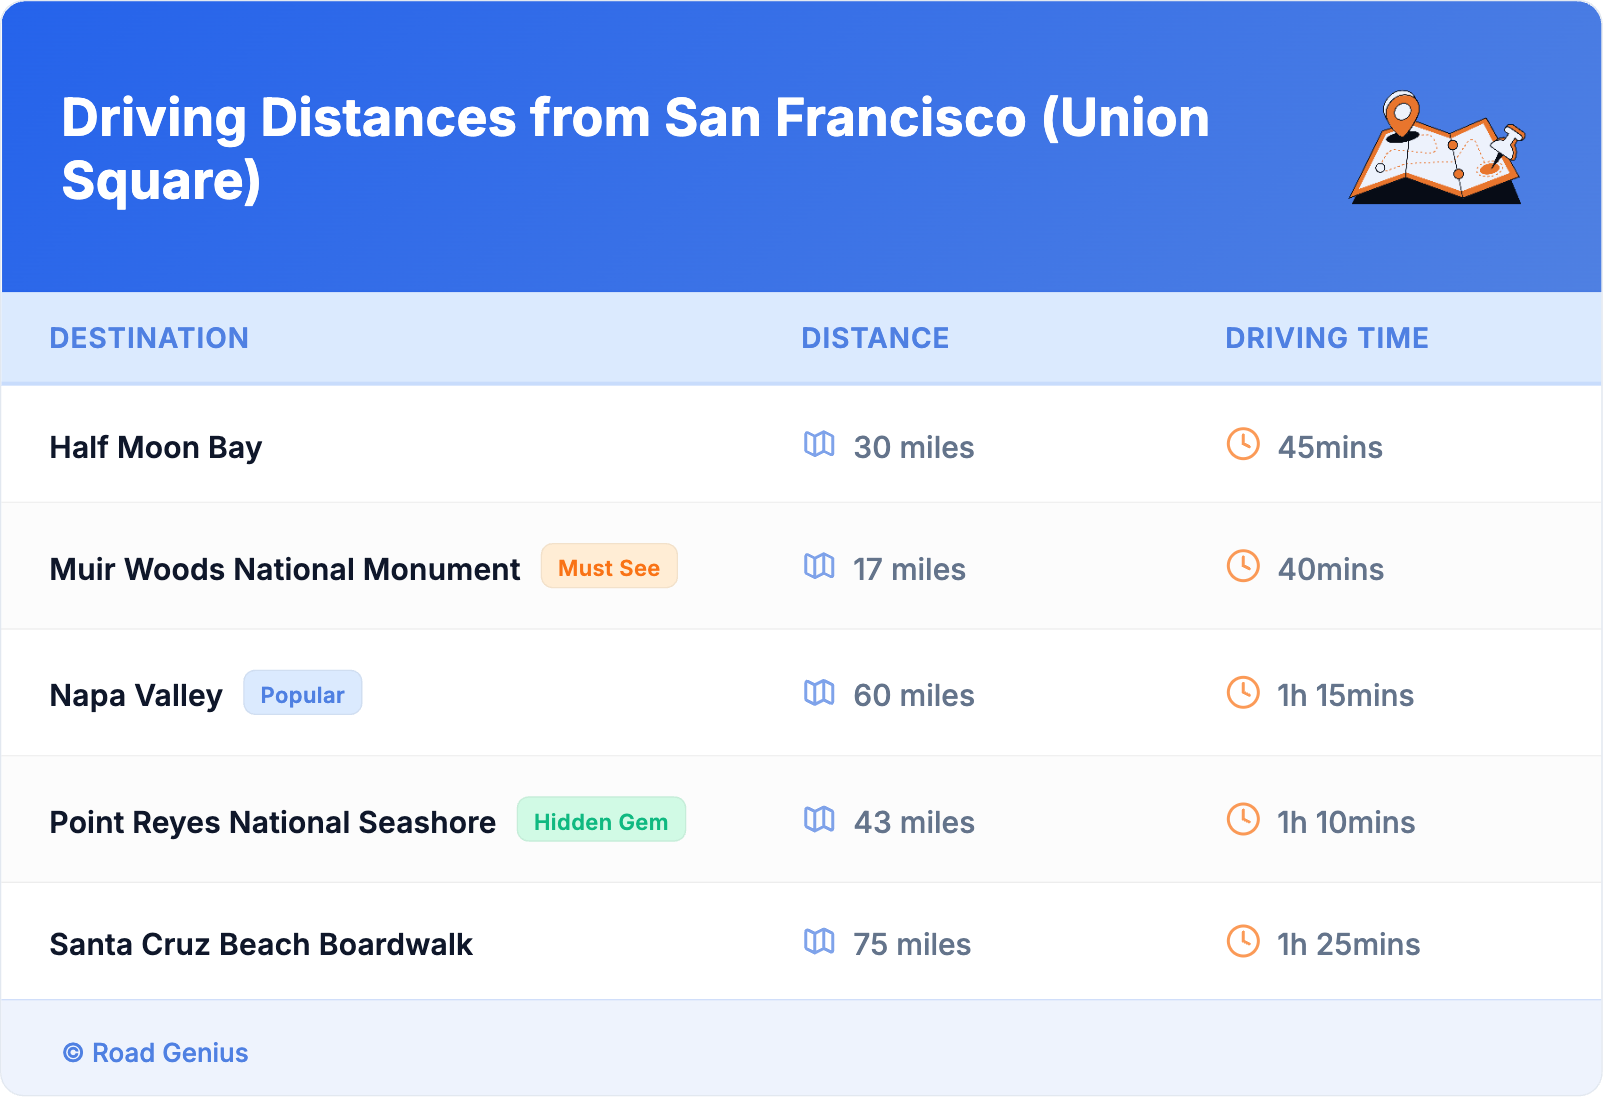Select the Half Moon Bay destination name

pos(156,447)
